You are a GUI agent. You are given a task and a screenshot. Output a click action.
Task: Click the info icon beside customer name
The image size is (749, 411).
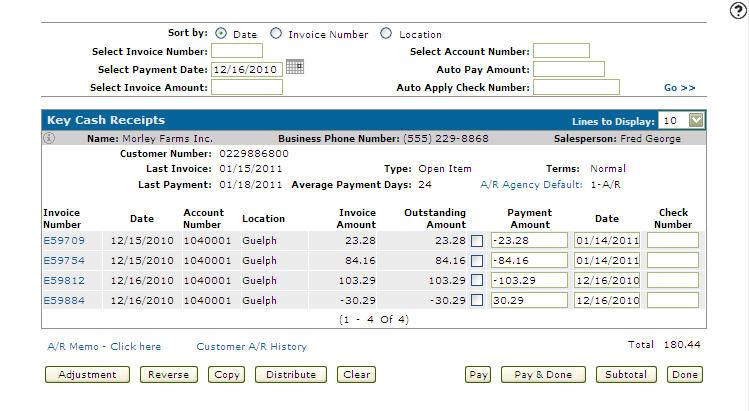pos(48,139)
